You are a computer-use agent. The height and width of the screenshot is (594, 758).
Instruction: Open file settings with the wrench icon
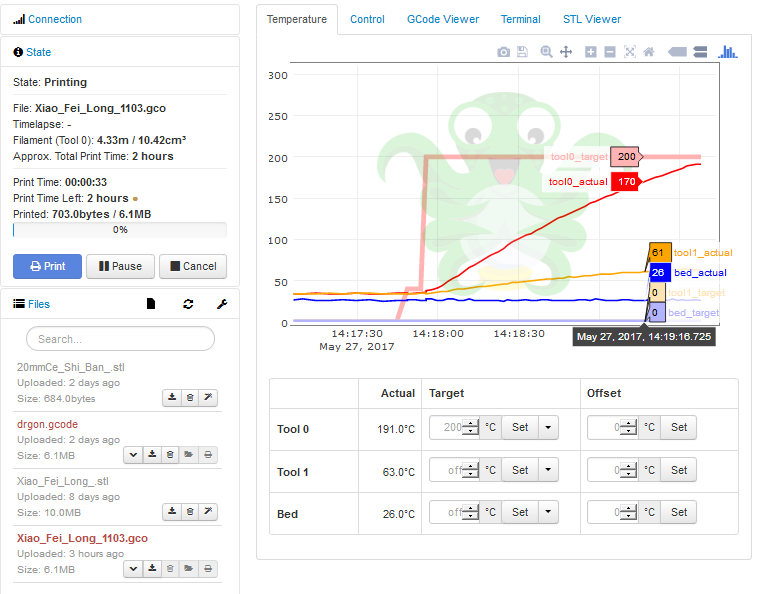pos(222,304)
